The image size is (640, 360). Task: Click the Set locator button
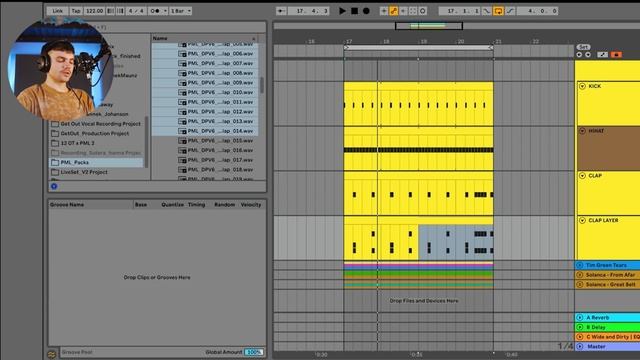pos(583,47)
